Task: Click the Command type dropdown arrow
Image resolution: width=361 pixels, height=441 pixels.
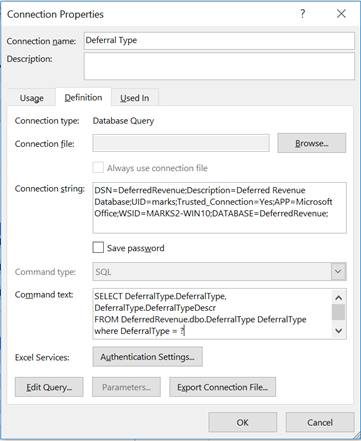Action: point(338,272)
